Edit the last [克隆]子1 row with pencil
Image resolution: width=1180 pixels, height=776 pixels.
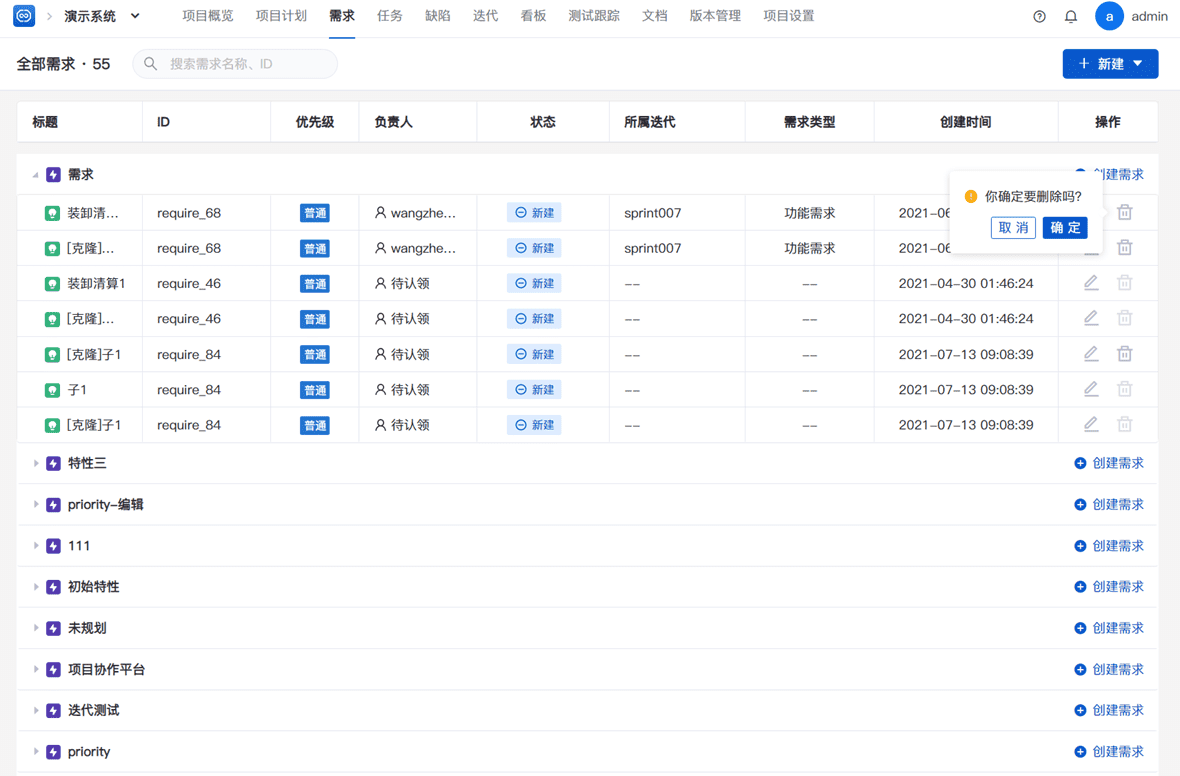(x=1090, y=425)
